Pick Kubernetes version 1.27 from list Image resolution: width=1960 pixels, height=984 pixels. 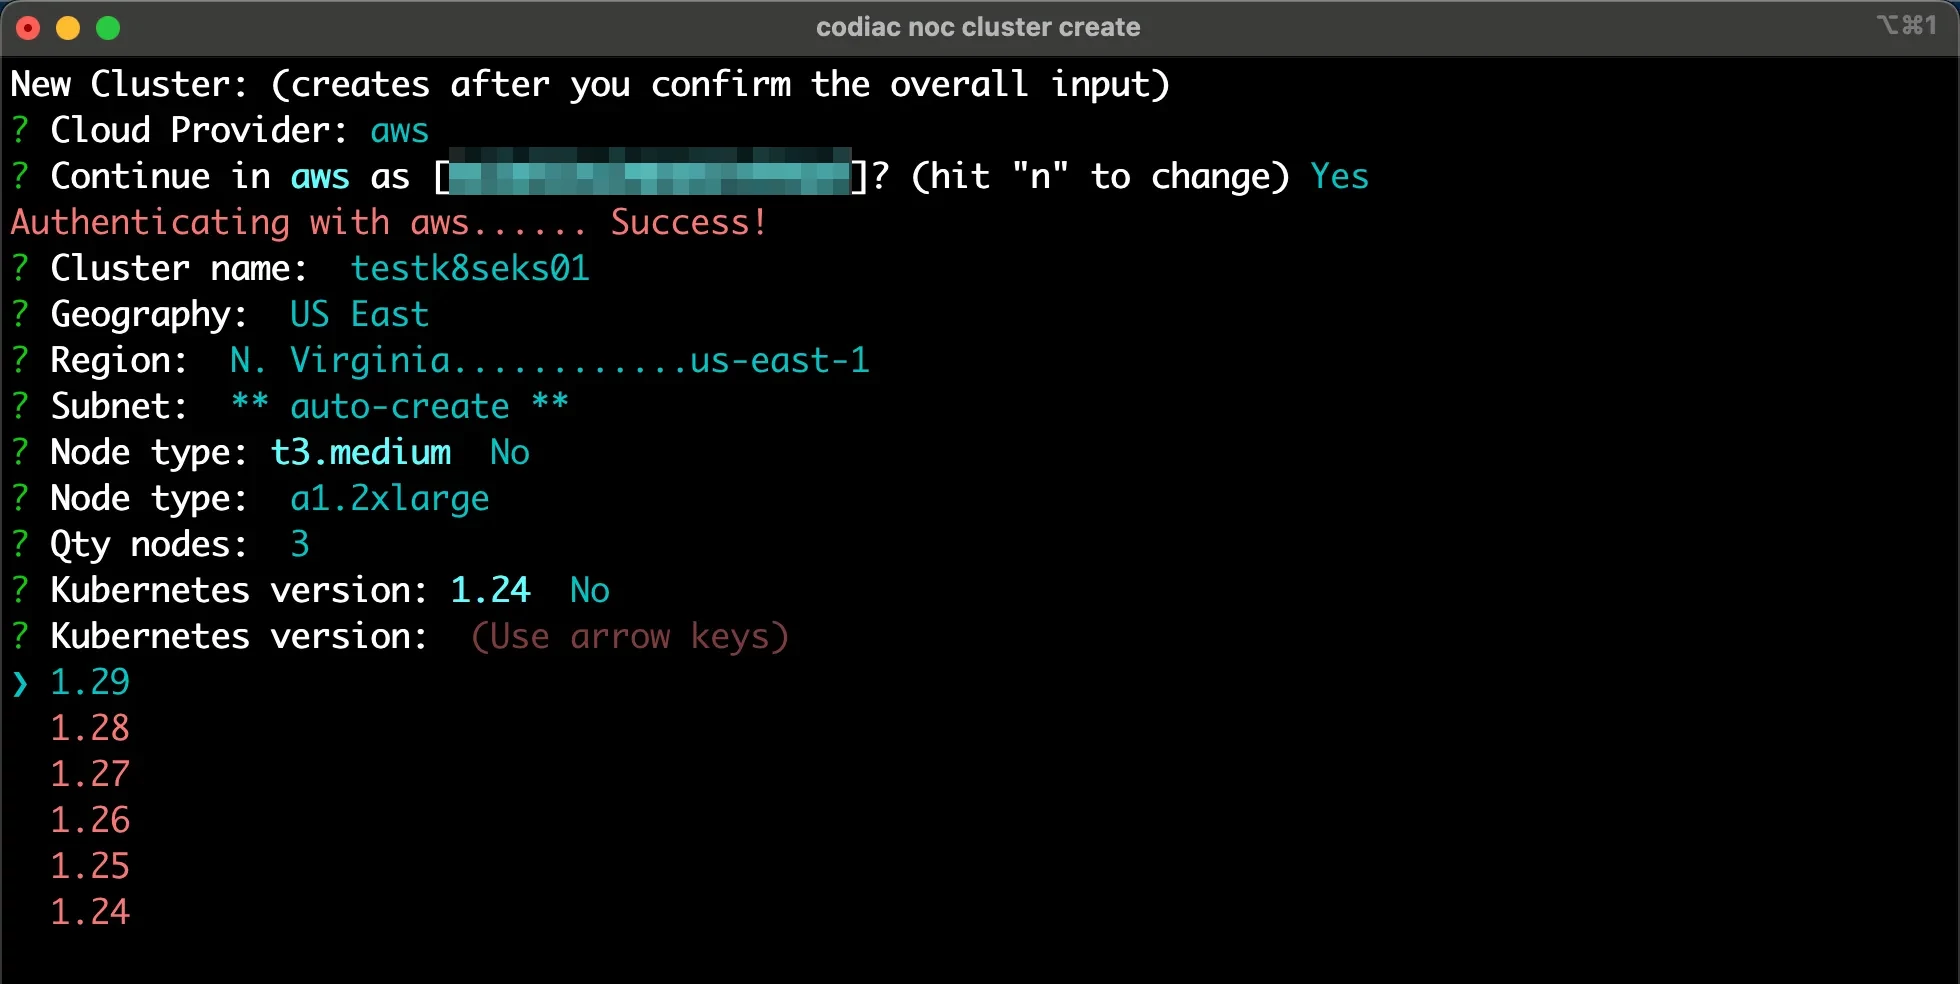coord(90,774)
